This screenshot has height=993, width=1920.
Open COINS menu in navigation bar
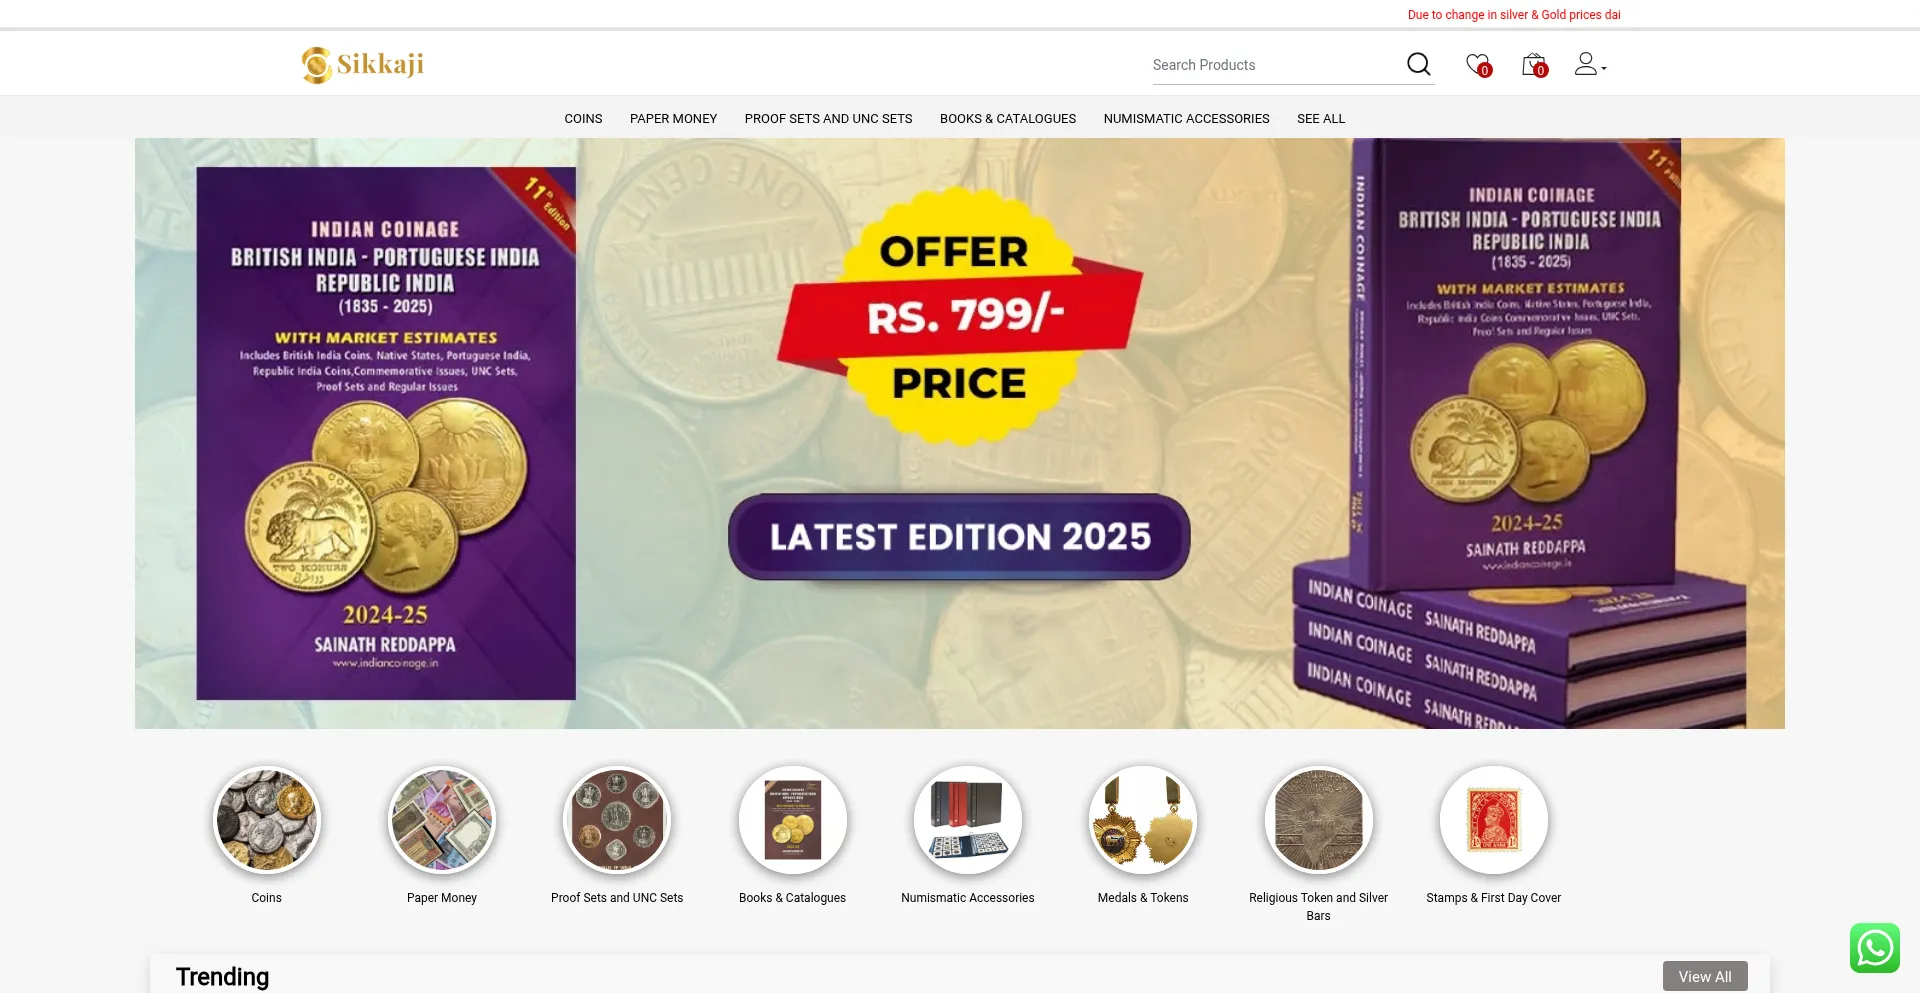point(583,119)
